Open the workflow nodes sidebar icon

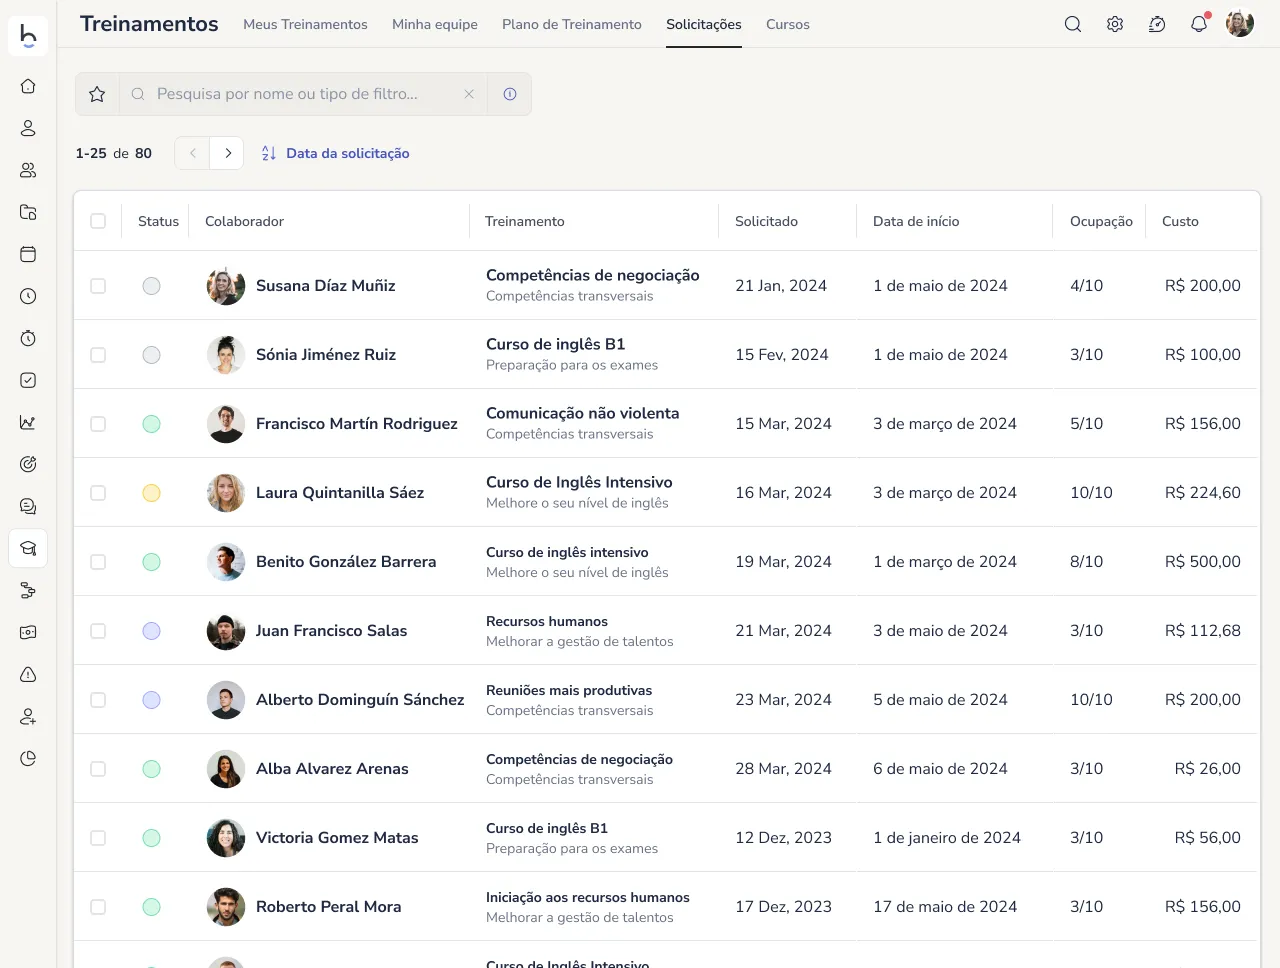click(x=28, y=591)
